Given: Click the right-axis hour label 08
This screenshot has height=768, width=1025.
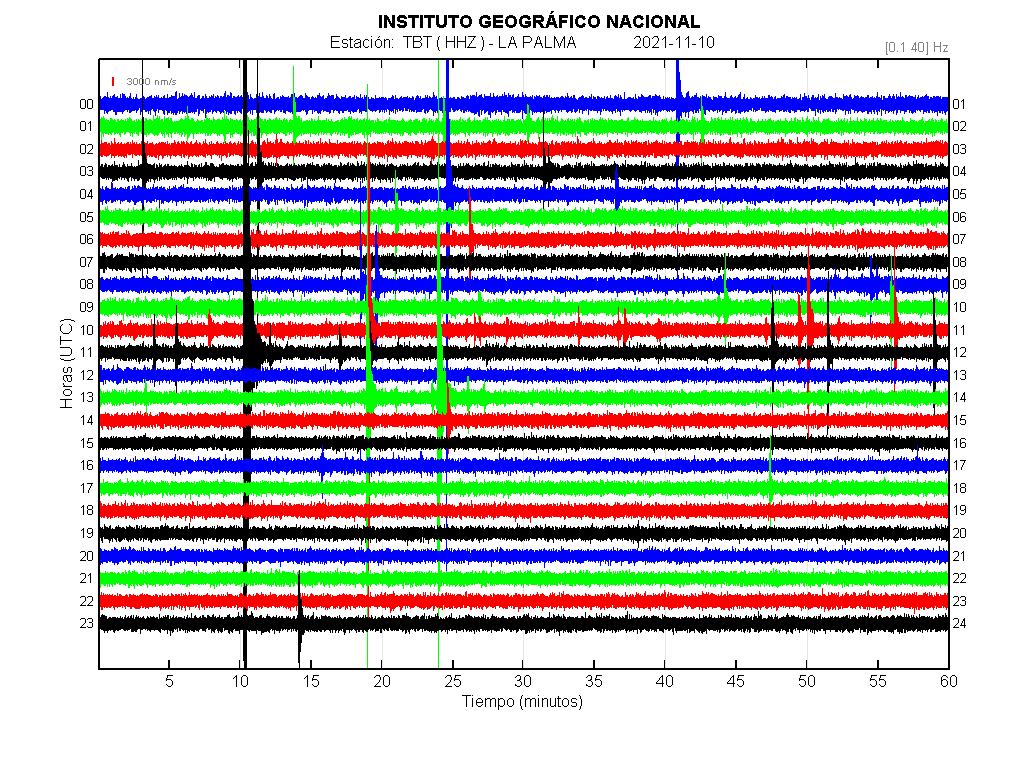Looking at the screenshot, I should 959,262.
